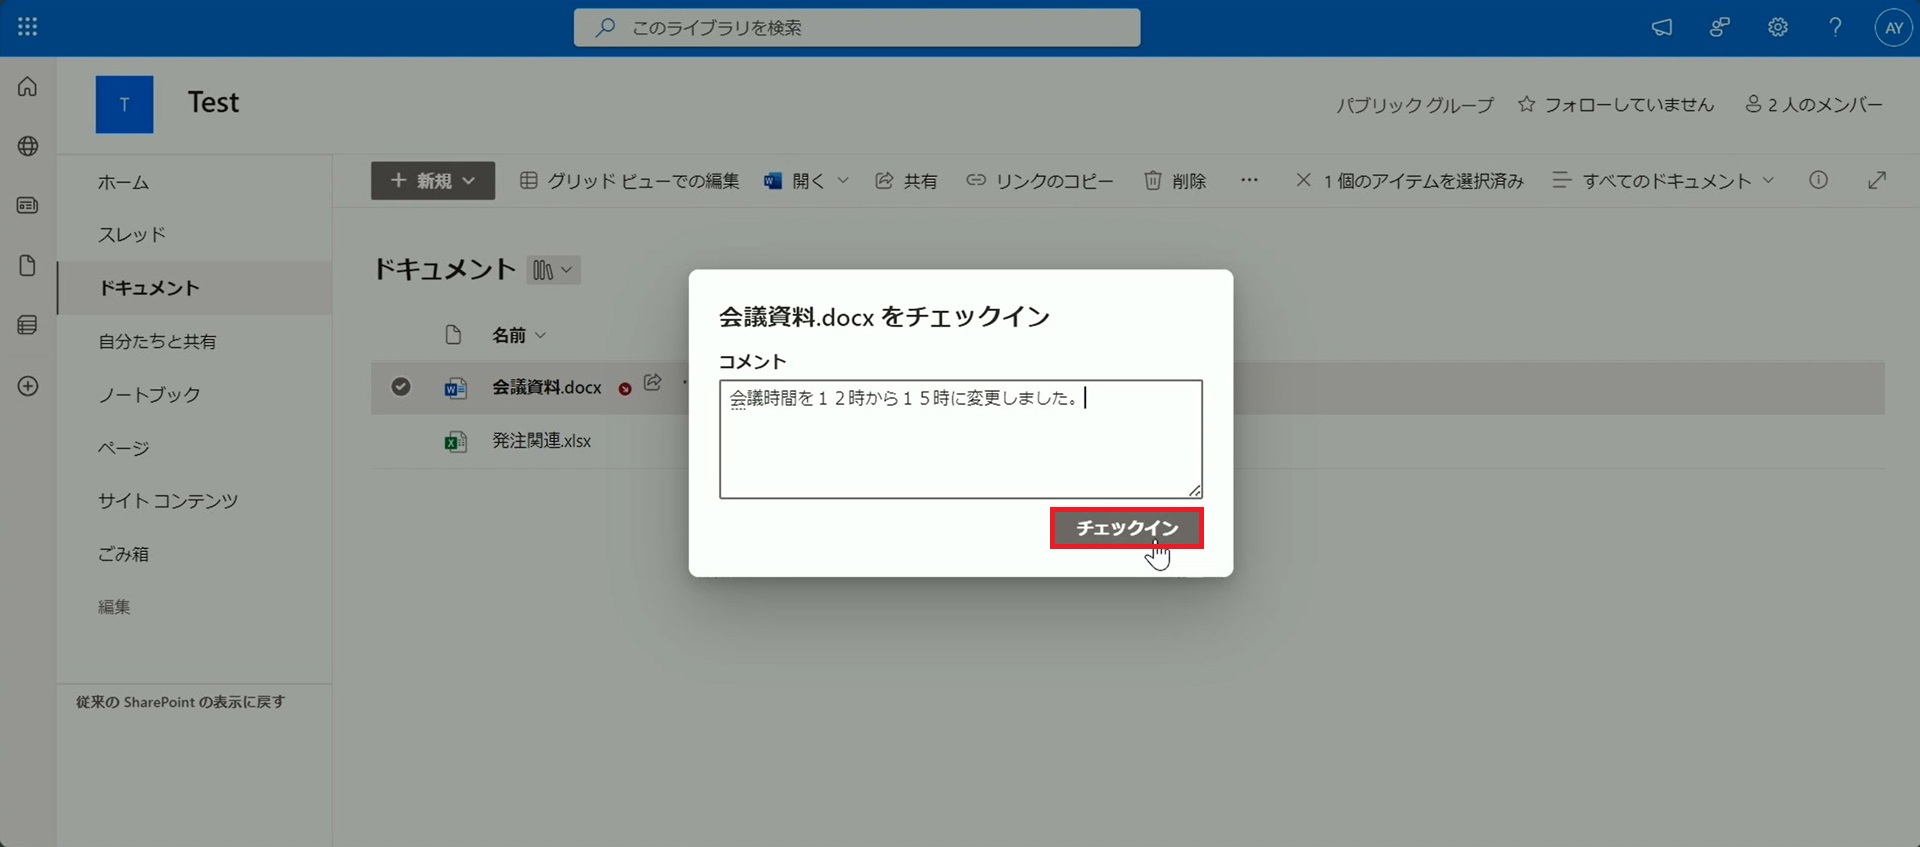The width and height of the screenshot is (1920, 847).
Task: Deselect the 会議資料.docx row checkmark
Action: coord(401,387)
